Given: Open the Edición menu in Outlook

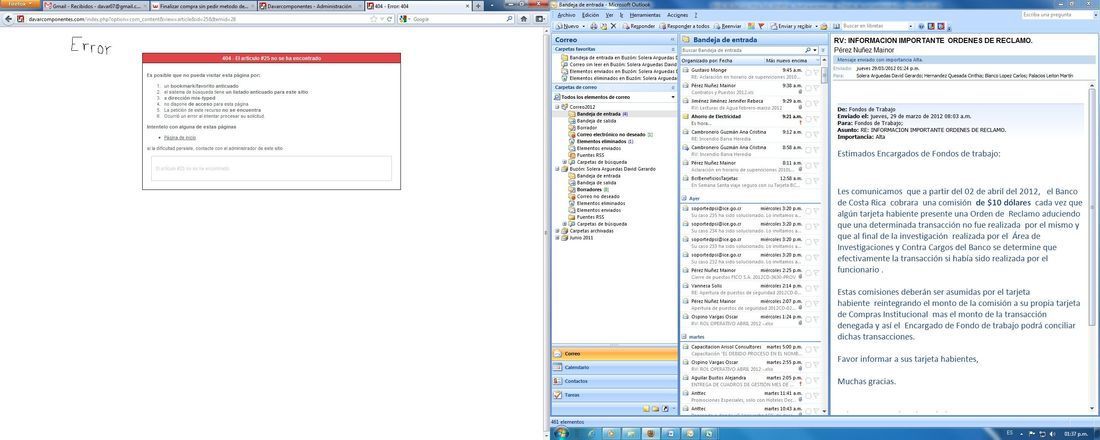Looking at the screenshot, I should click(x=591, y=15).
